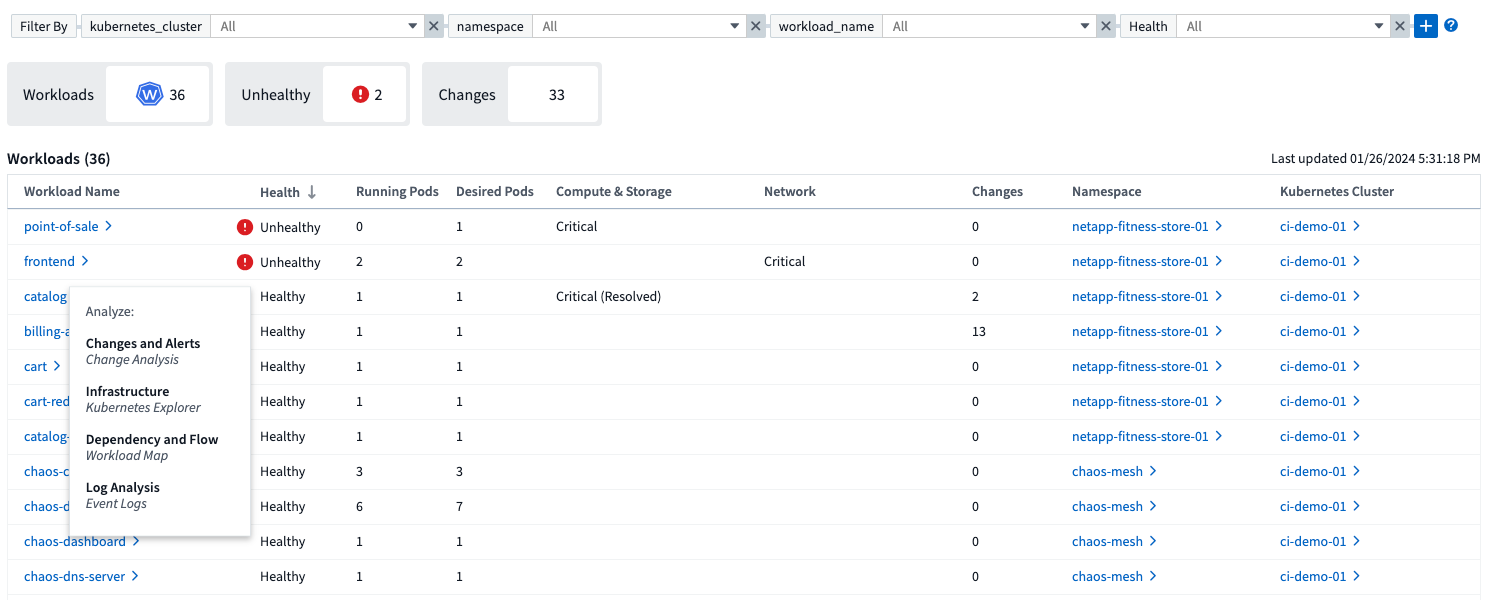Delete the Health filter with its X

click(1400, 27)
